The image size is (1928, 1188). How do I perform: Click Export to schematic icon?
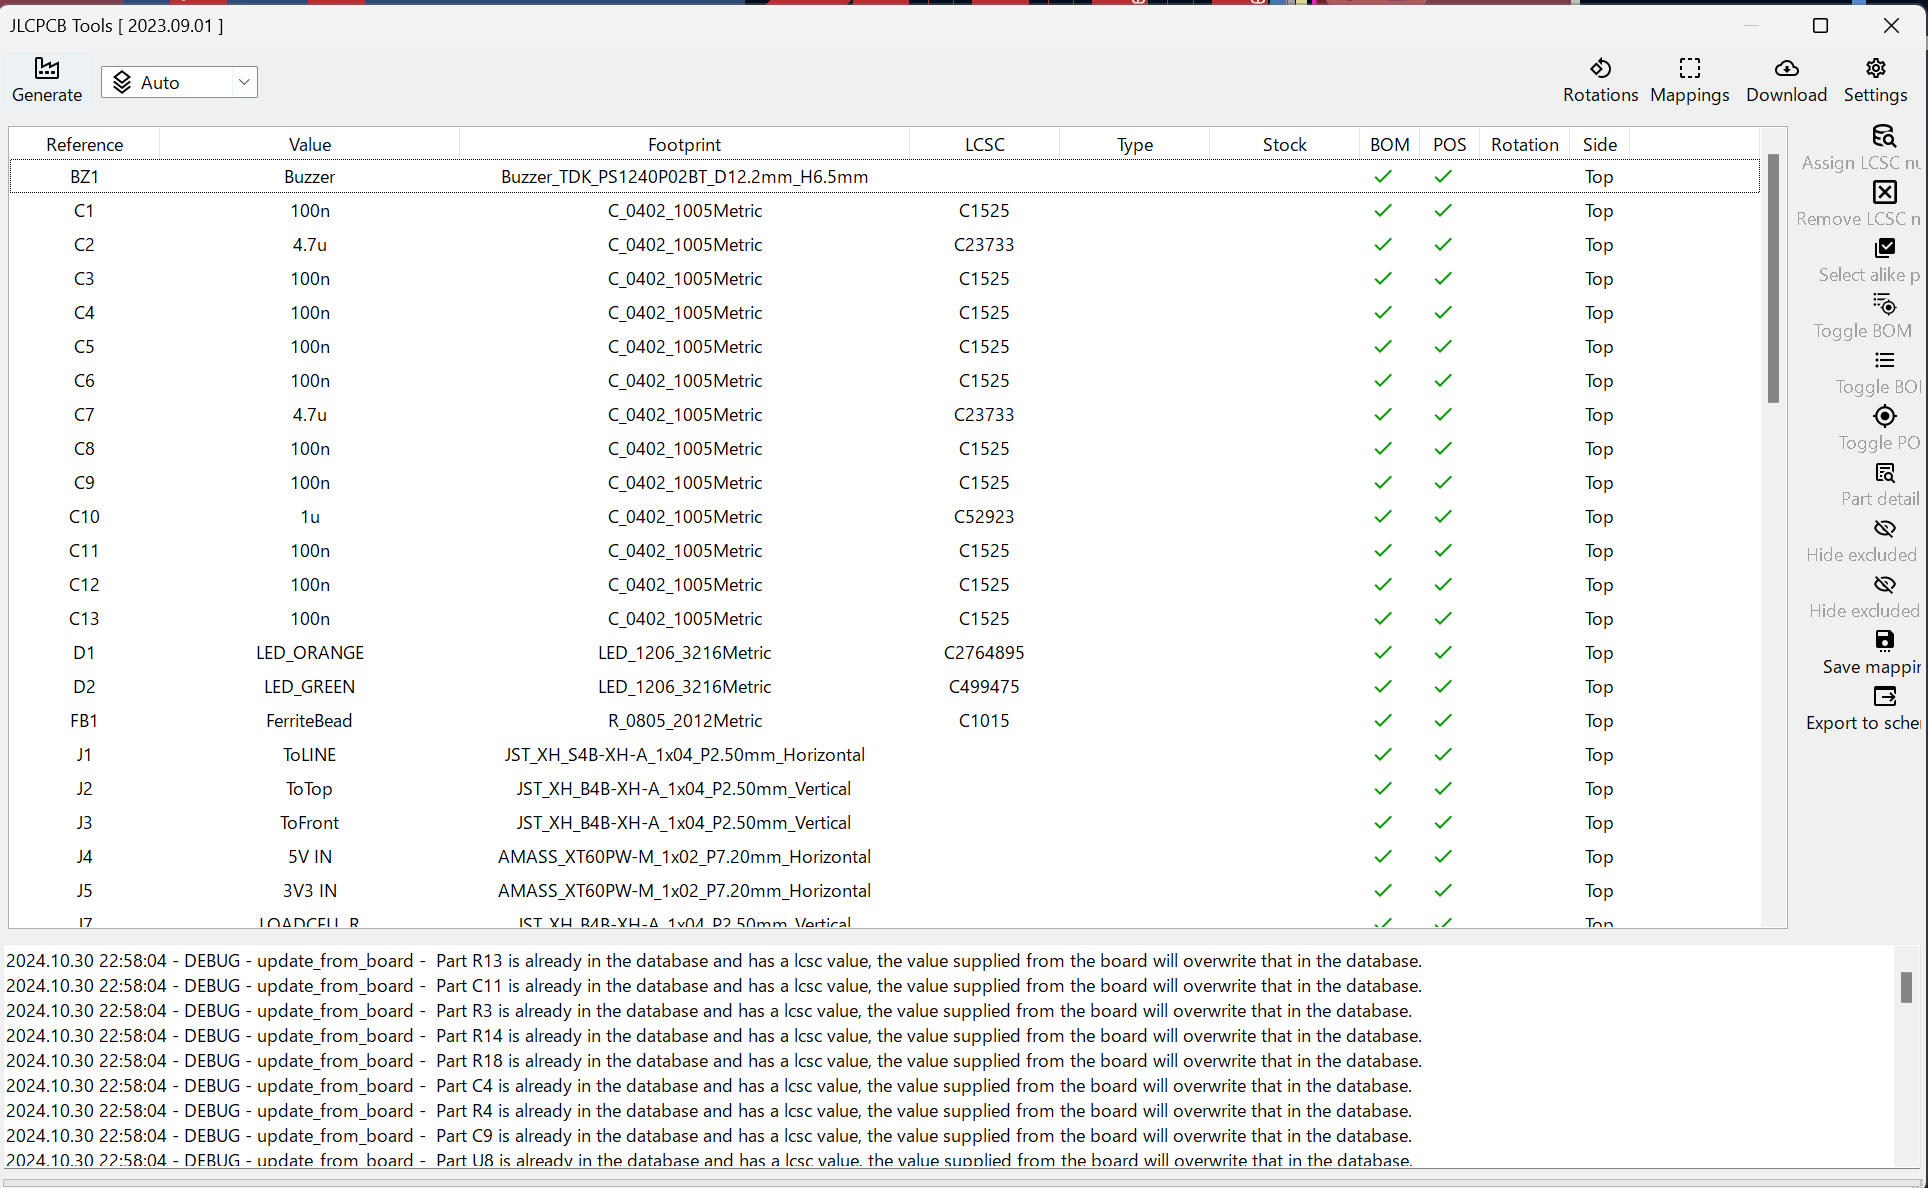(x=1884, y=697)
